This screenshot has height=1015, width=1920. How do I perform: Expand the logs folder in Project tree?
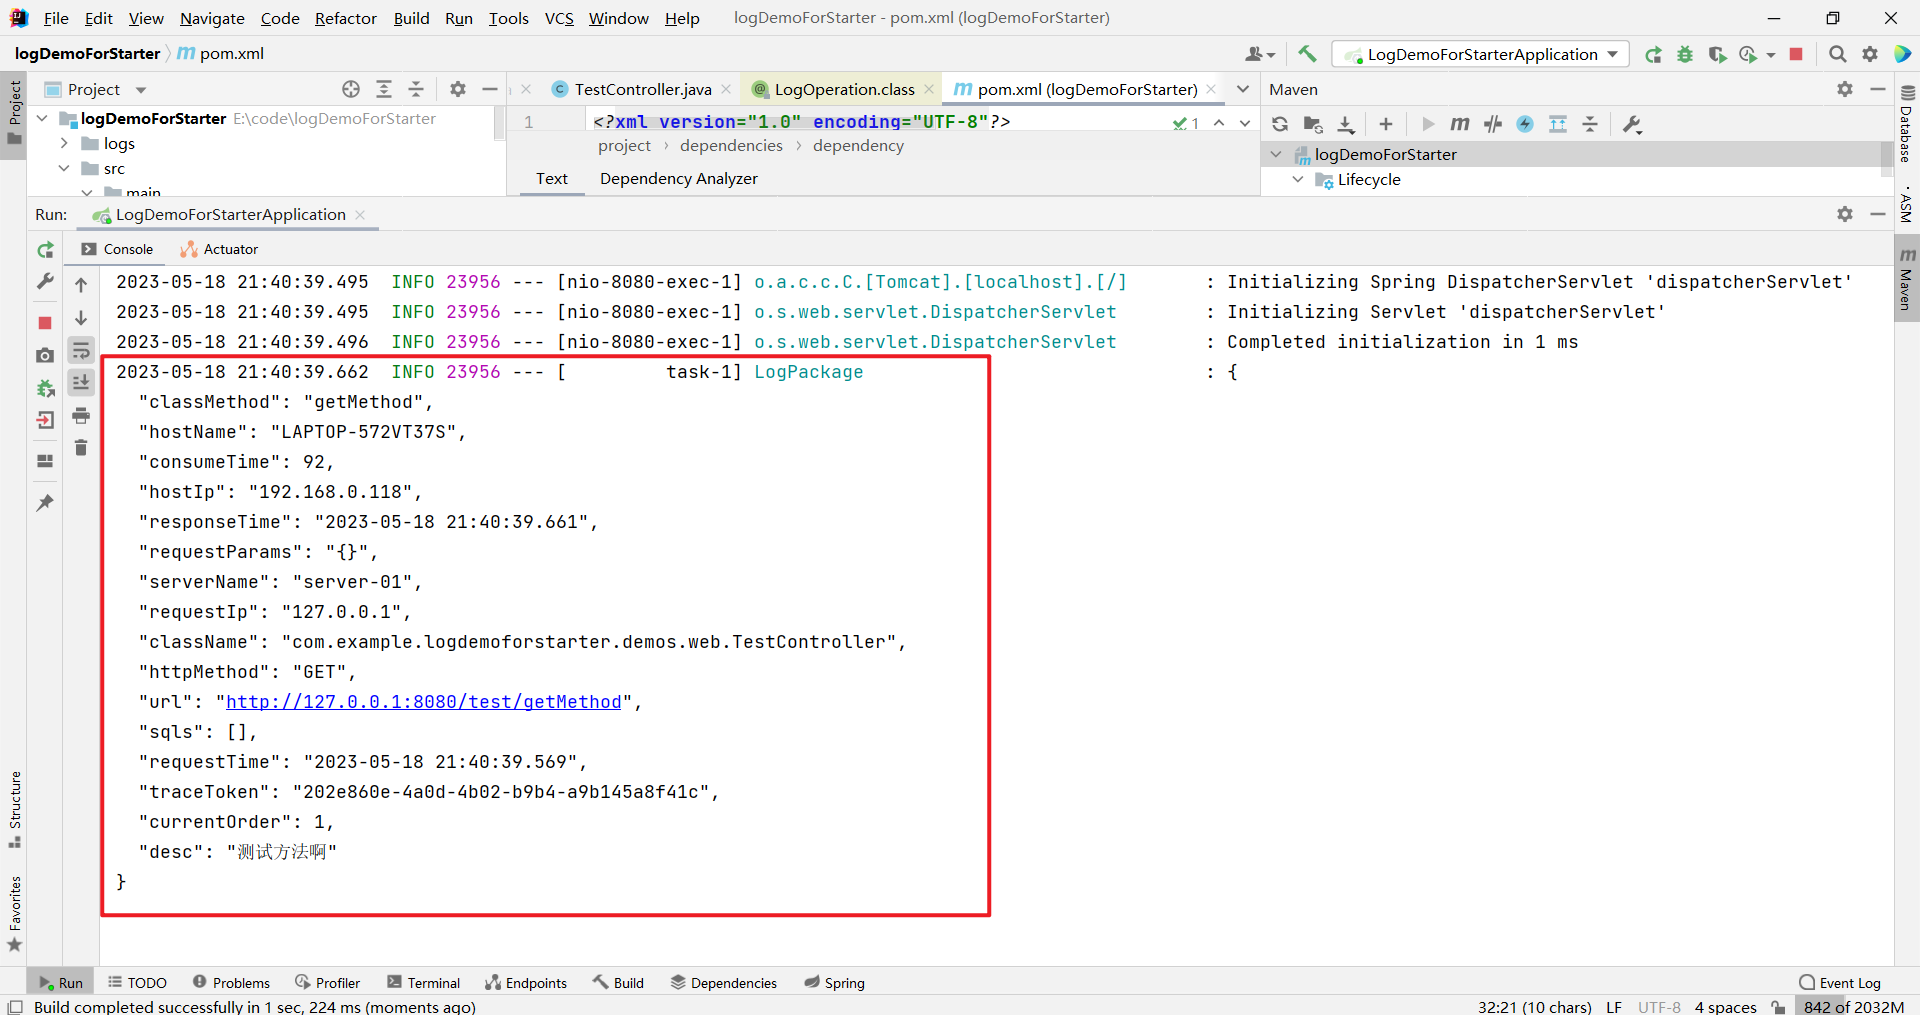(65, 143)
